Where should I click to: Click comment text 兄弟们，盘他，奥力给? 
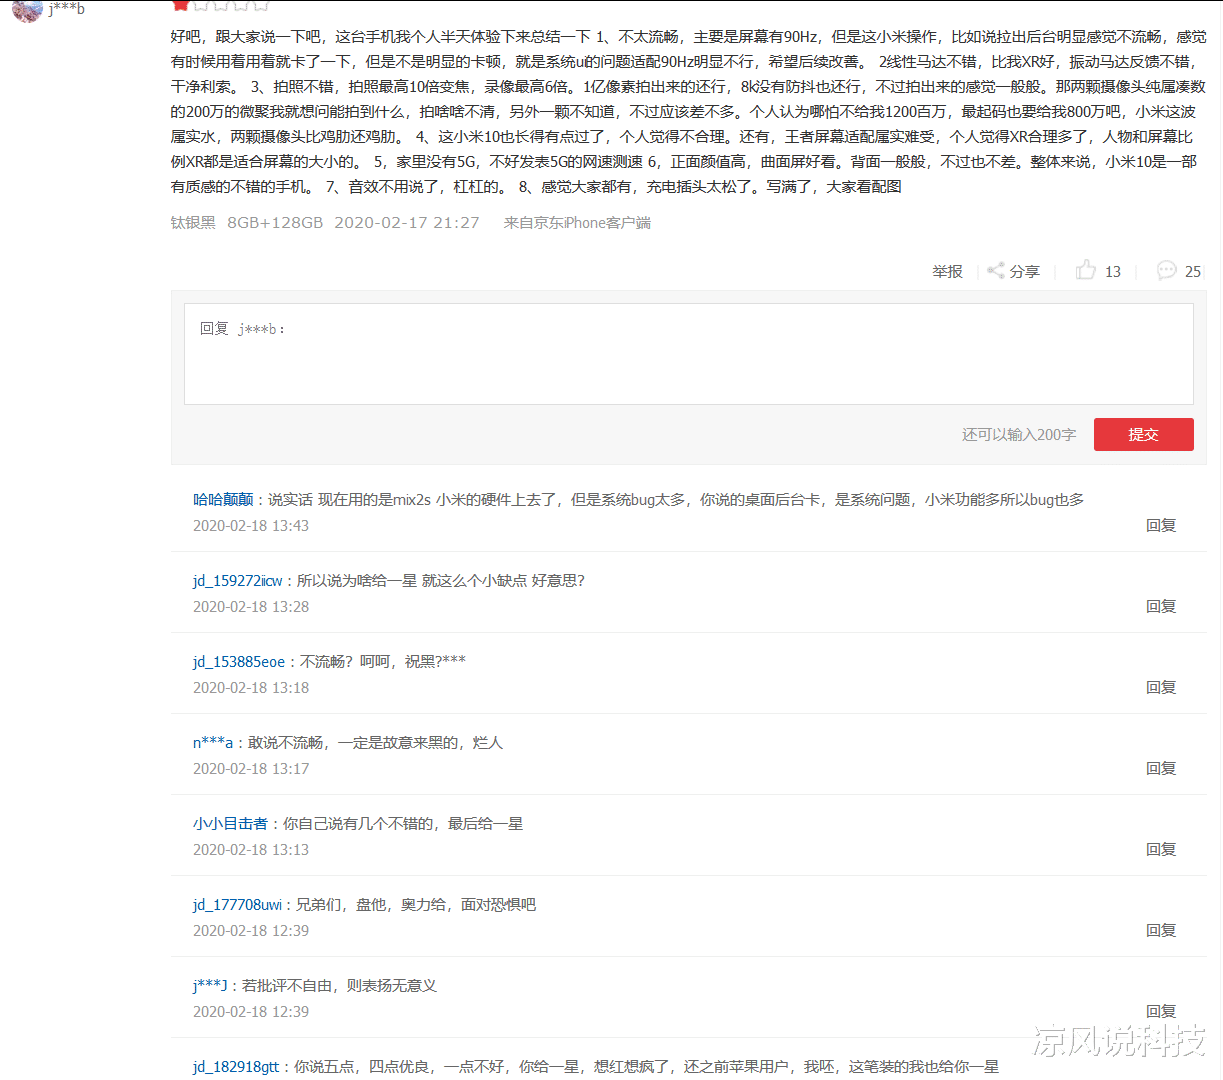[x=371, y=904]
